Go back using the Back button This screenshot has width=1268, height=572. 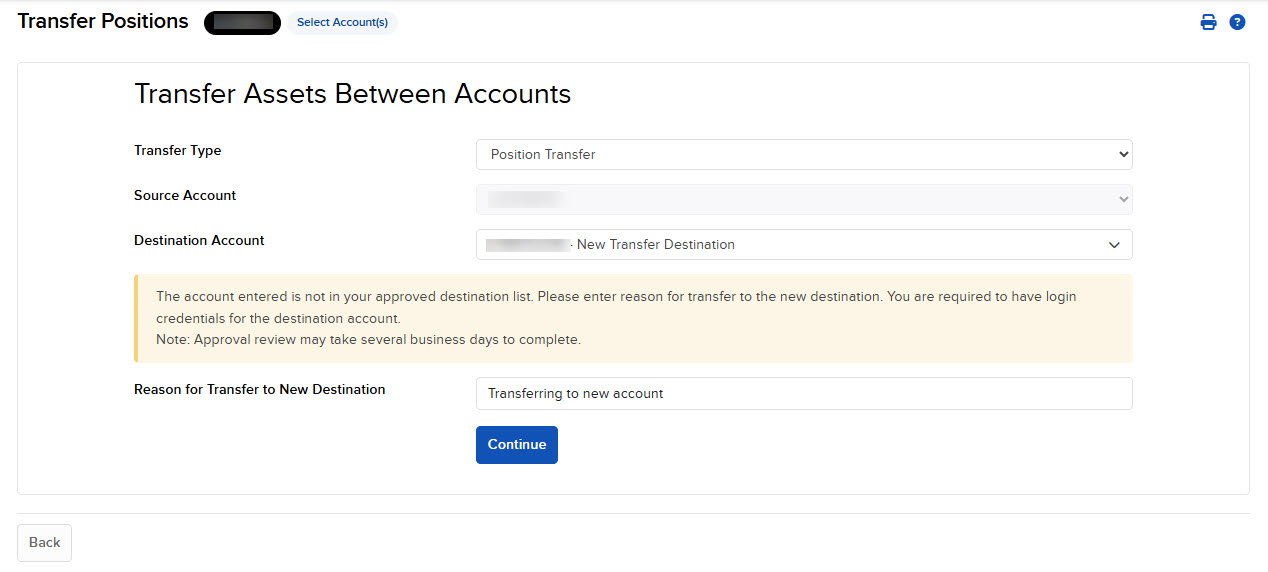[x=44, y=542]
